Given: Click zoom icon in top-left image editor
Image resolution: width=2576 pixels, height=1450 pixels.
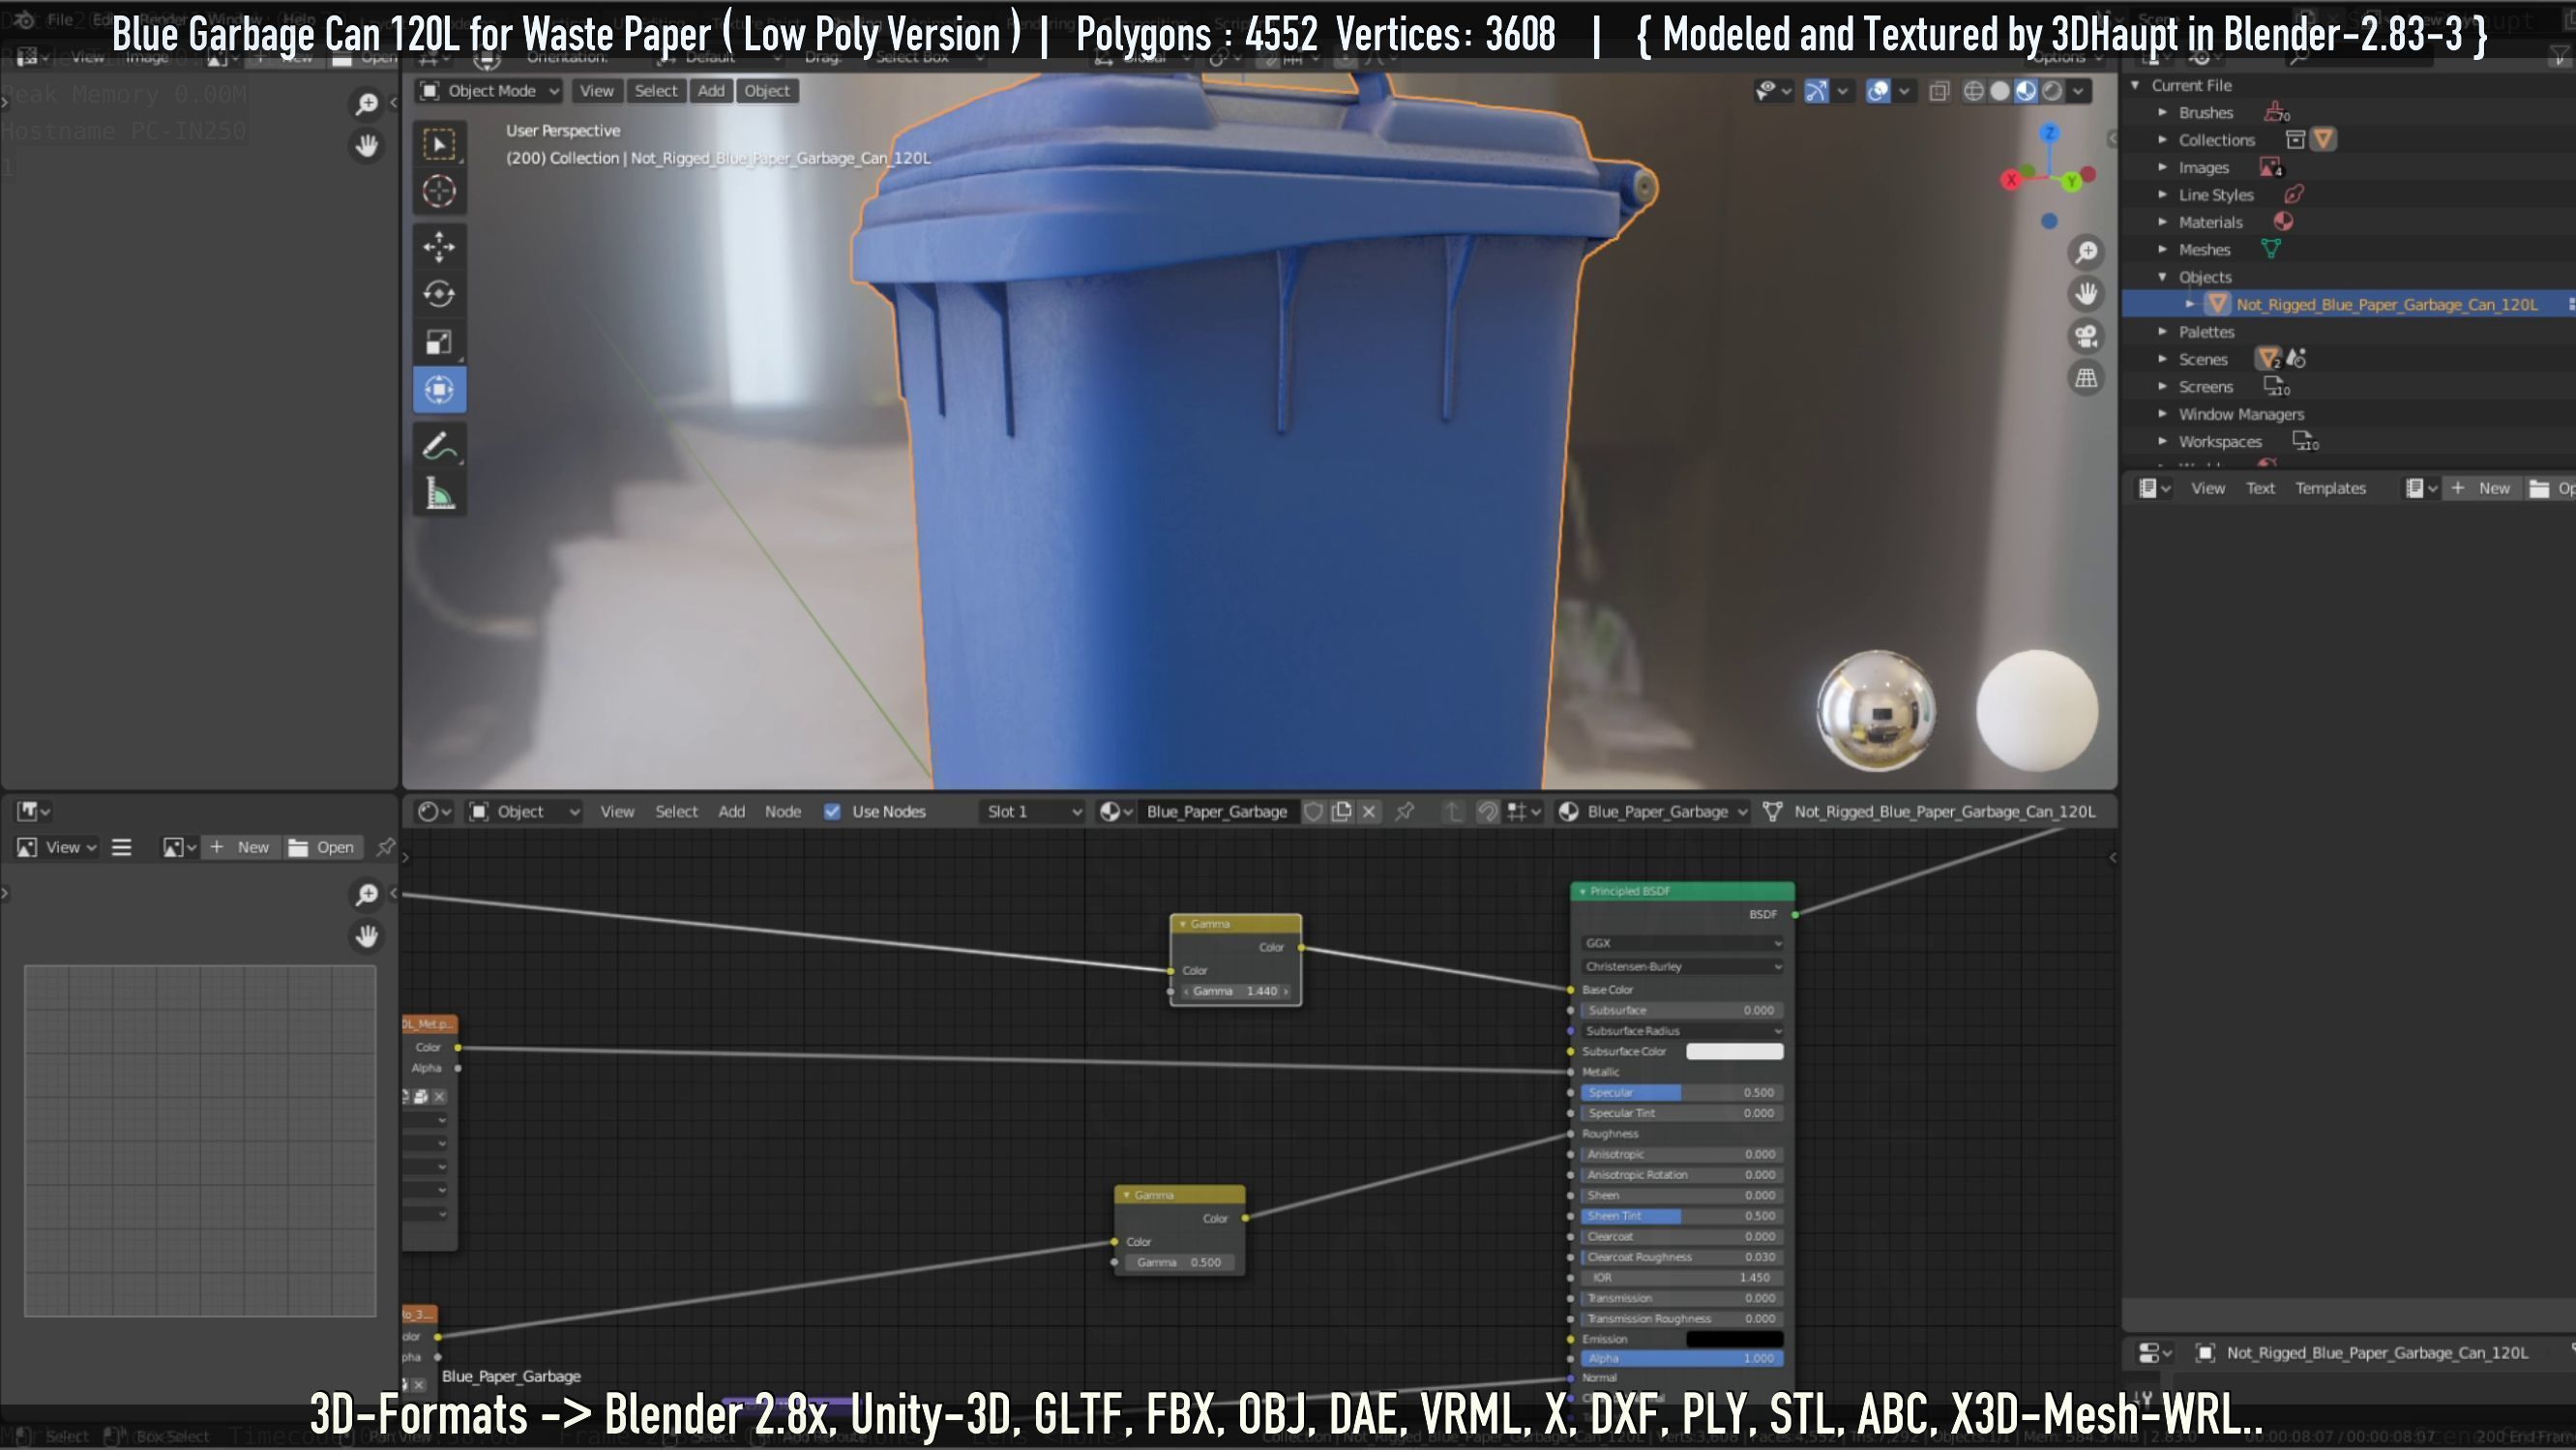Looking at the screenshot, I should pyautogui.click(x=367, y=103).
